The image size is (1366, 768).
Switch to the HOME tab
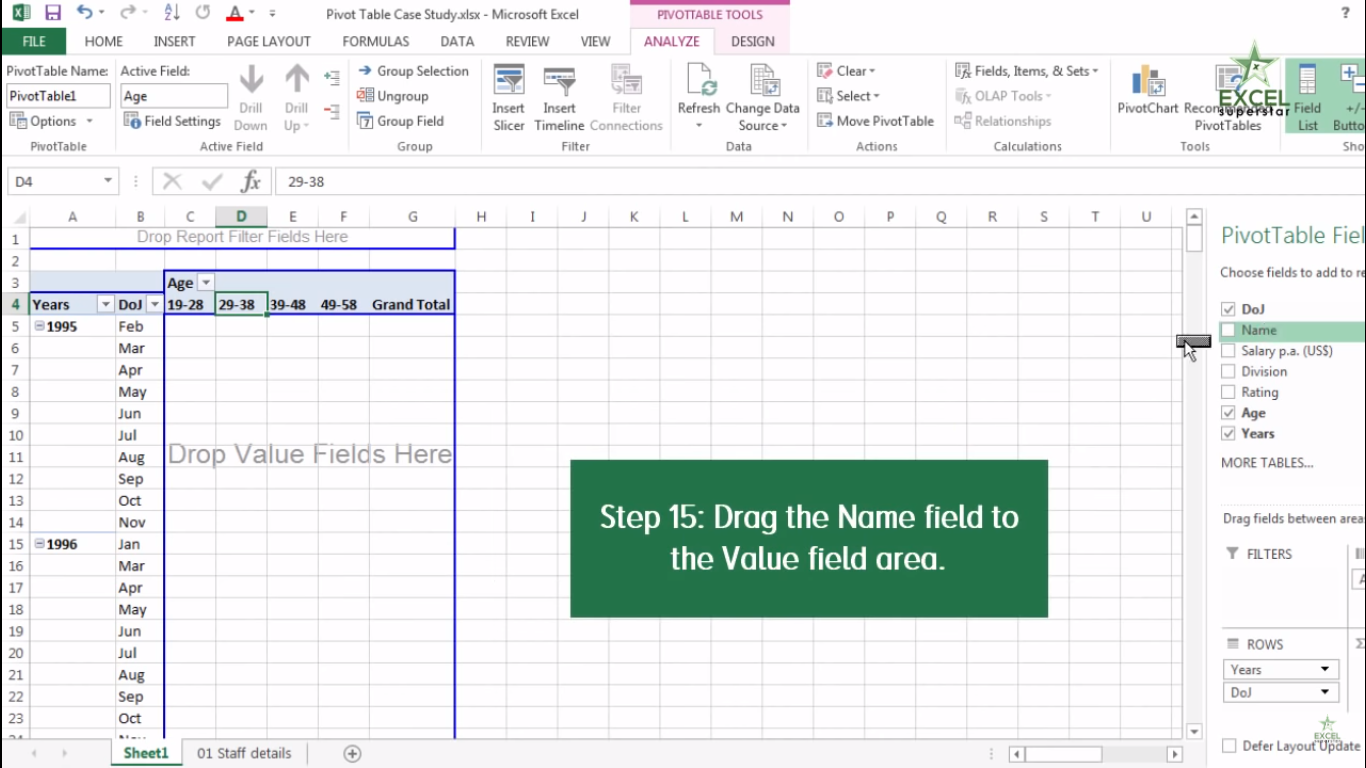click(x=104, y=42)
